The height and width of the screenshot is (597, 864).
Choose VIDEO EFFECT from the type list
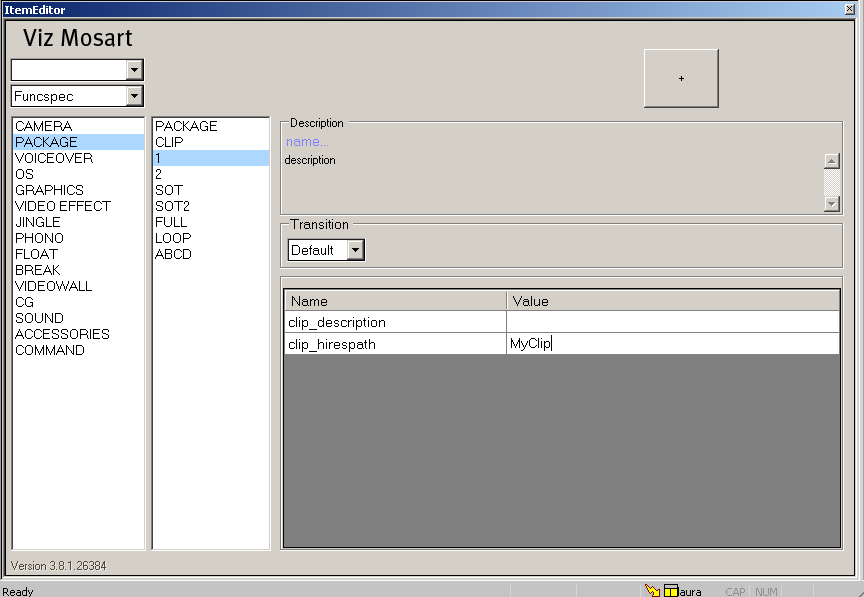click(x=63, y=206)
